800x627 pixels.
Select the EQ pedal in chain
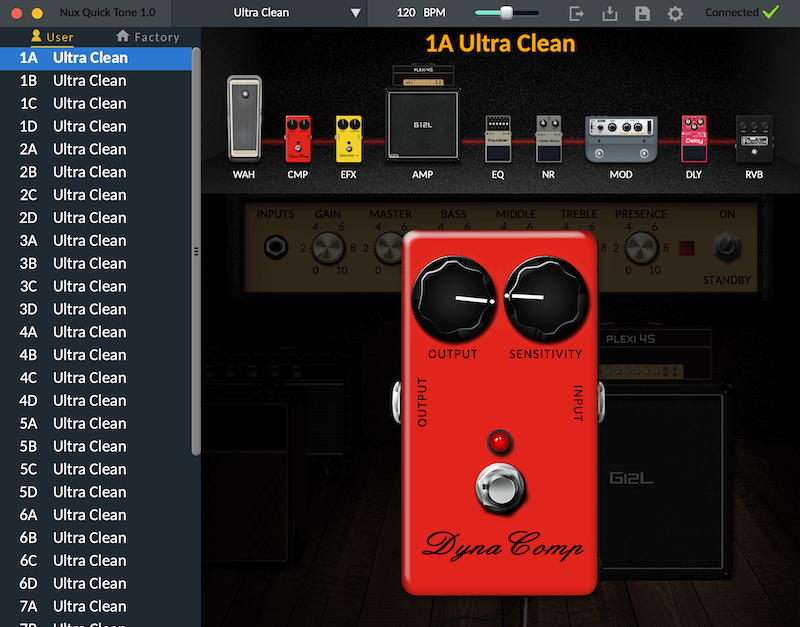pyautogui.click(x=498, y=138)
